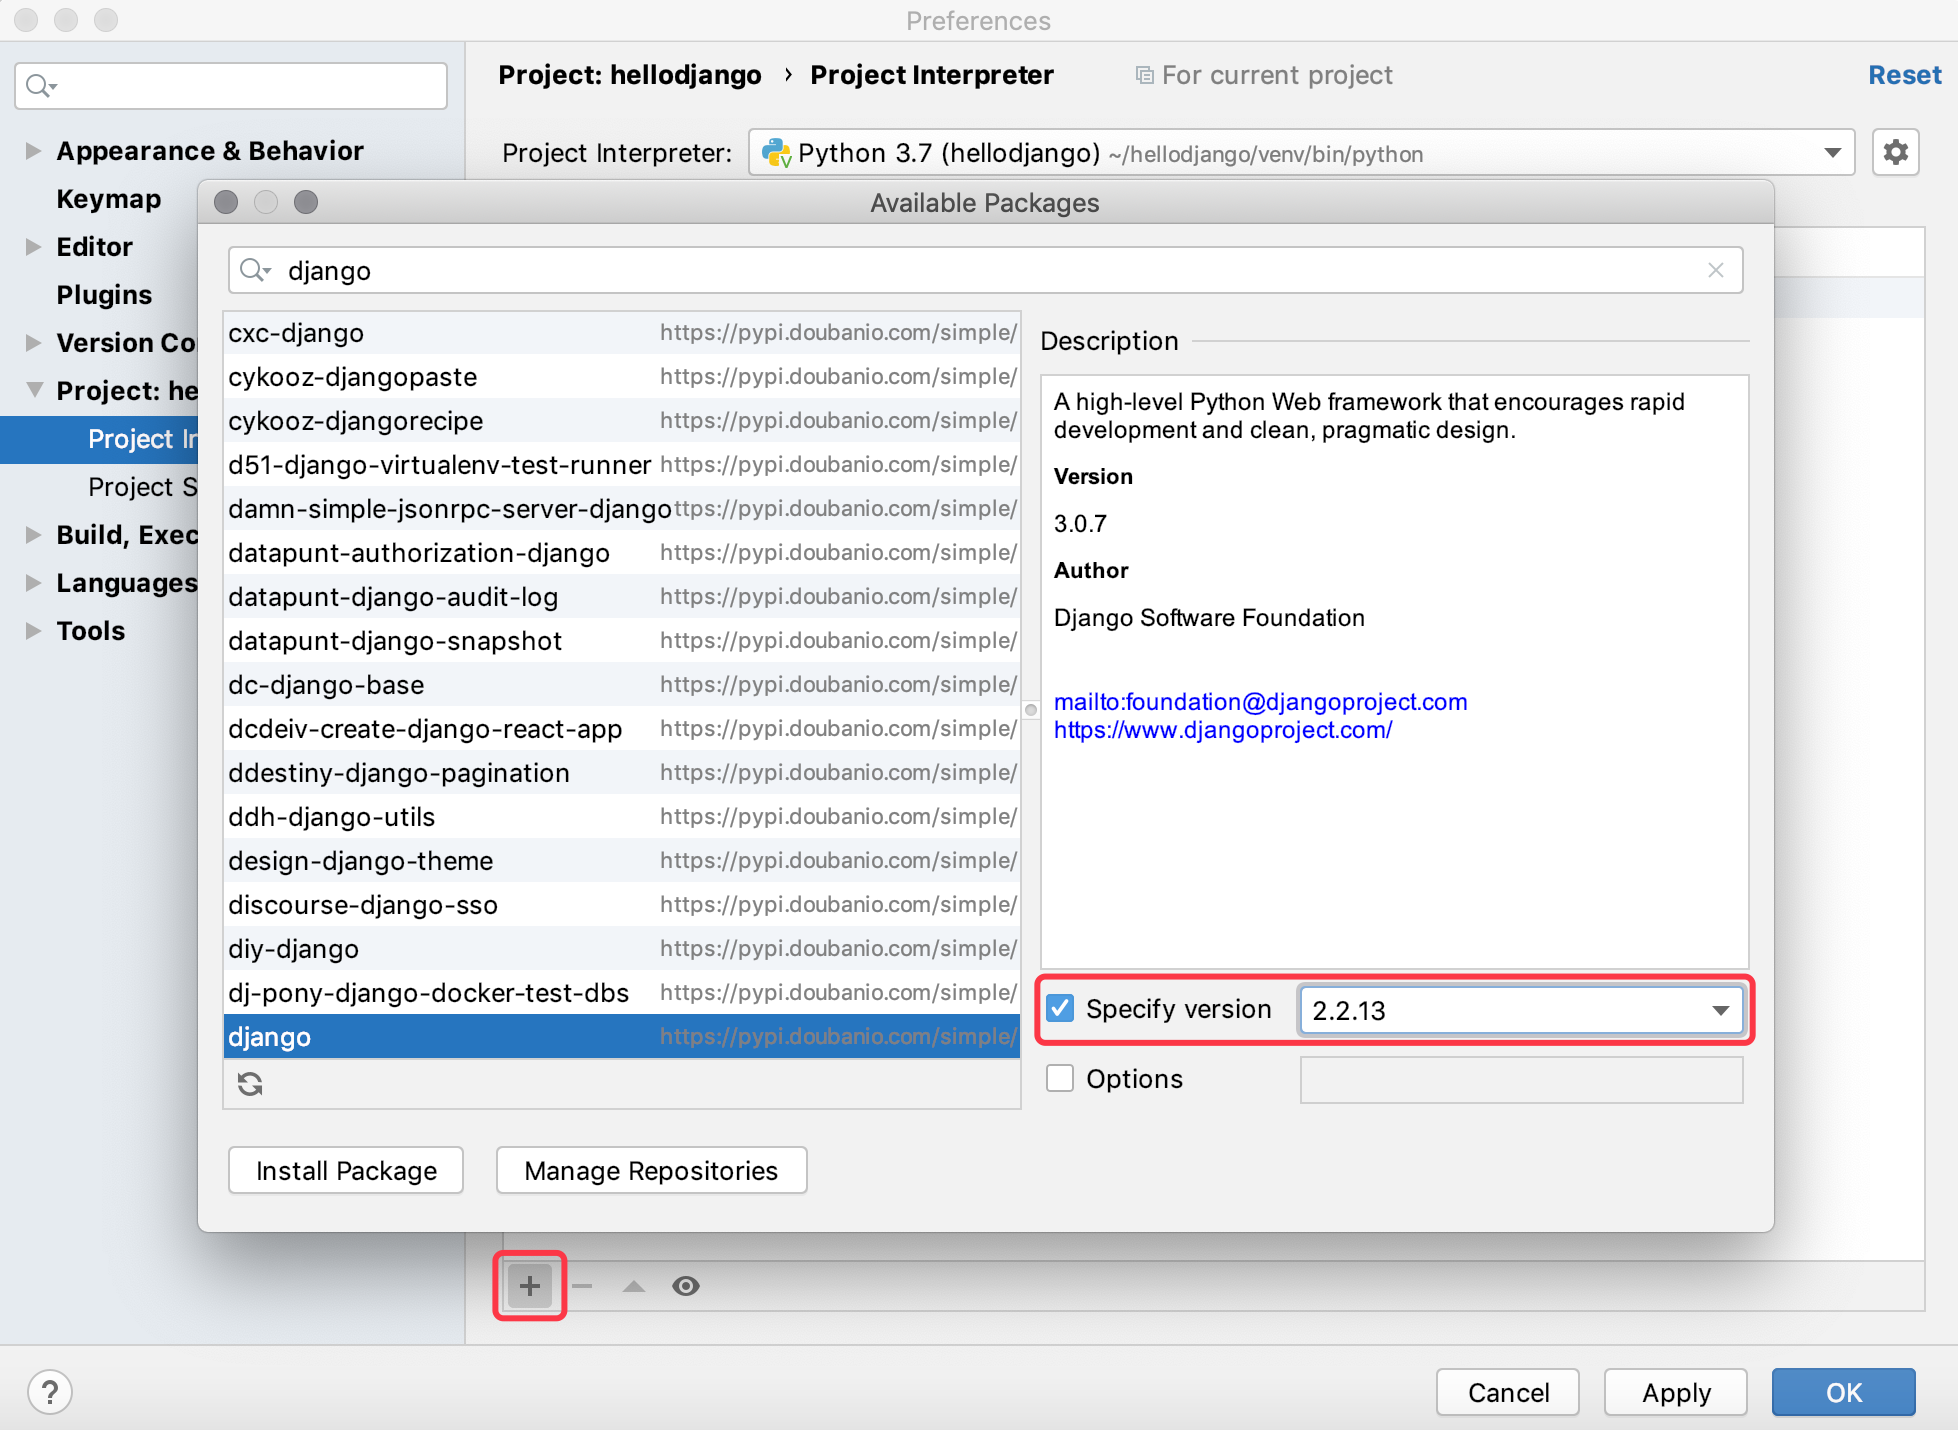
Task: Enable the Options checkbox
Action: pos(1060,1078)
